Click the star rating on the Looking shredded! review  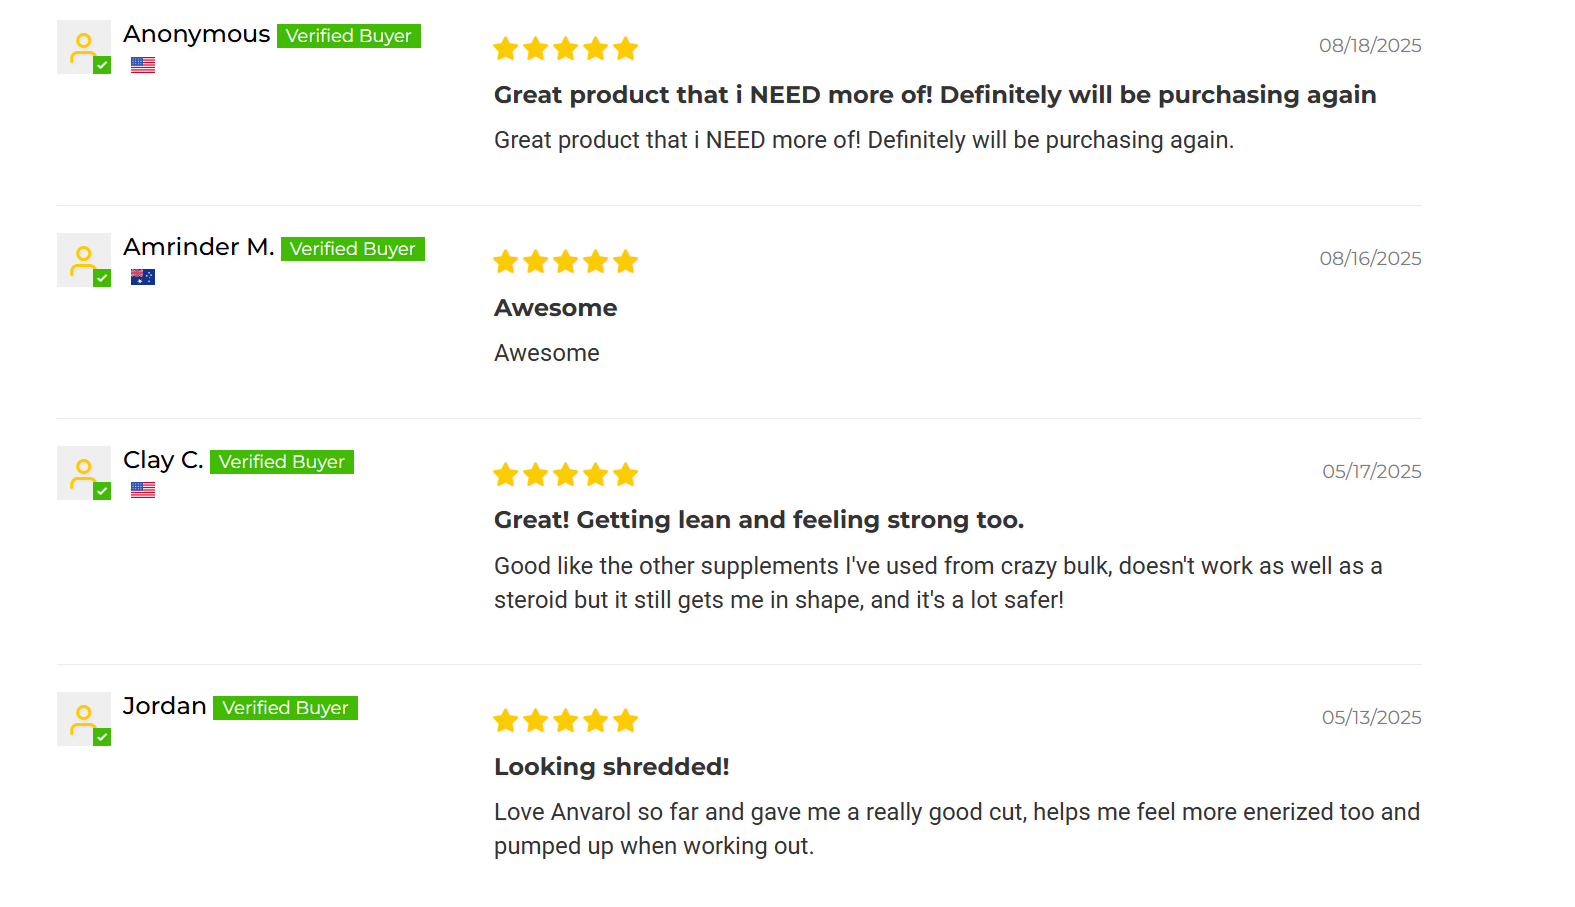pos(565,721)
